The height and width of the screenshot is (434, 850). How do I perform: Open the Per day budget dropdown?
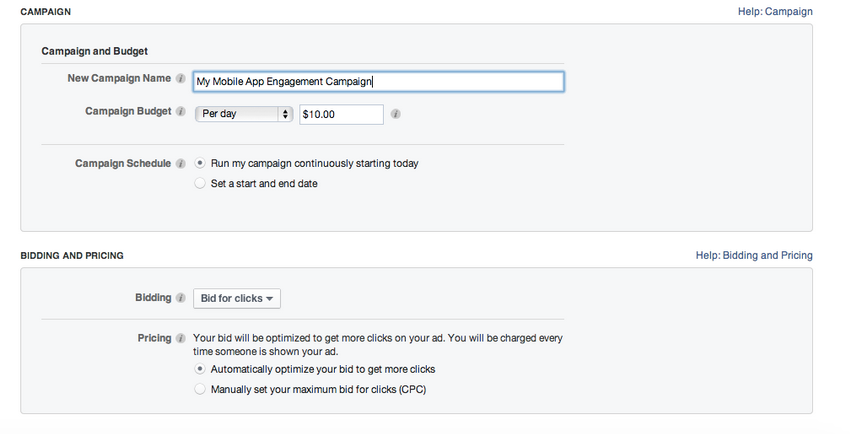coord(243,114)
